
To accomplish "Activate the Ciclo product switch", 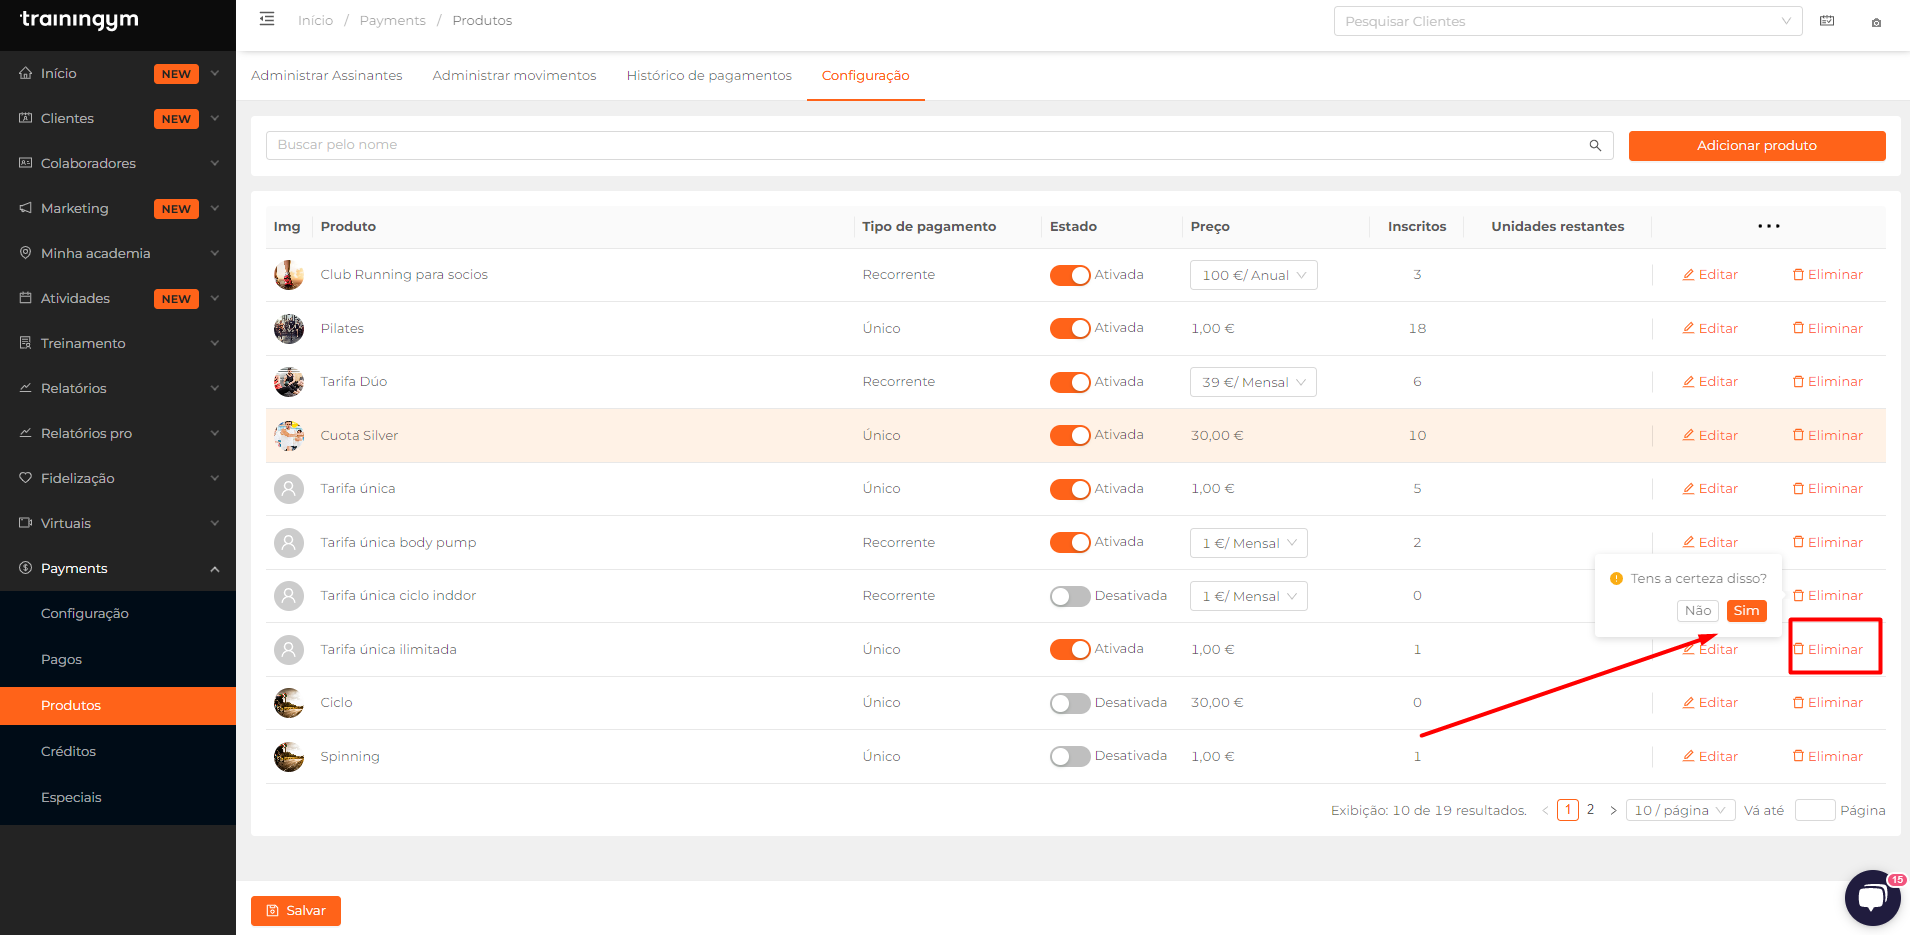I will [1070, 703].
